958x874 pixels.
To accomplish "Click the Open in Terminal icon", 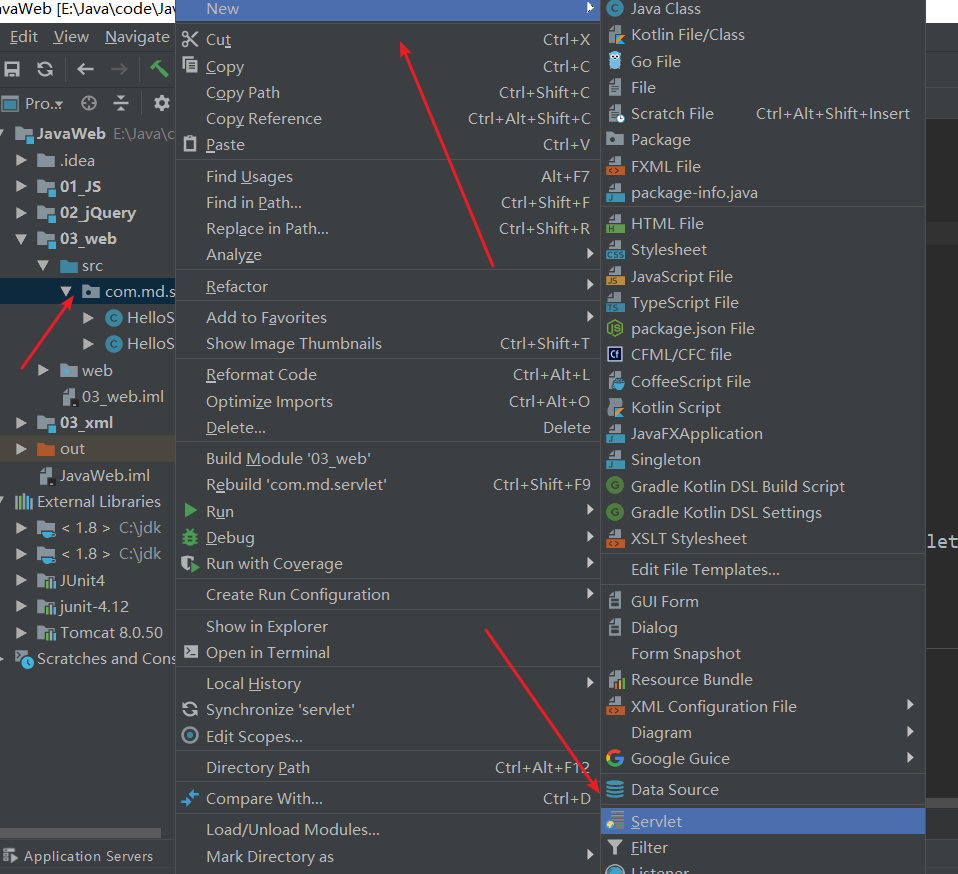I will tap(191, 652).
